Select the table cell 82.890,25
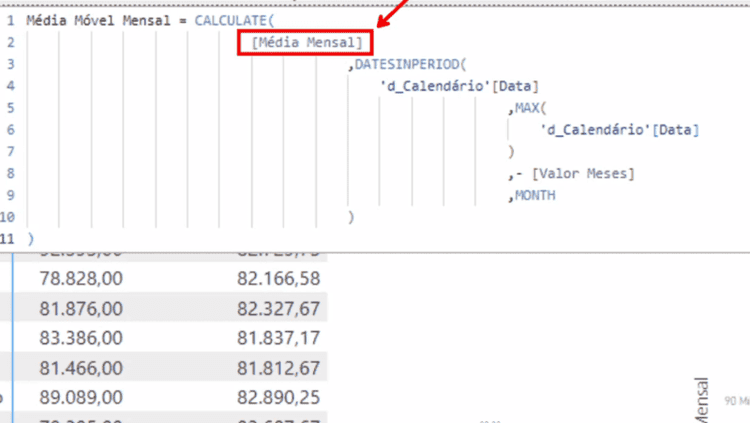Screen dimensions: 750x423 (278, 398)
